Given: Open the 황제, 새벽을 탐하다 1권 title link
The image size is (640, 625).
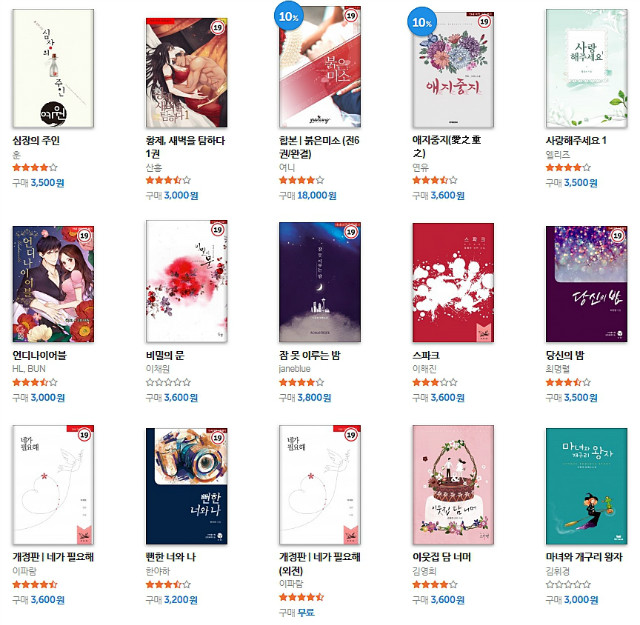Looking at the screenshot, I should (185, 147).
